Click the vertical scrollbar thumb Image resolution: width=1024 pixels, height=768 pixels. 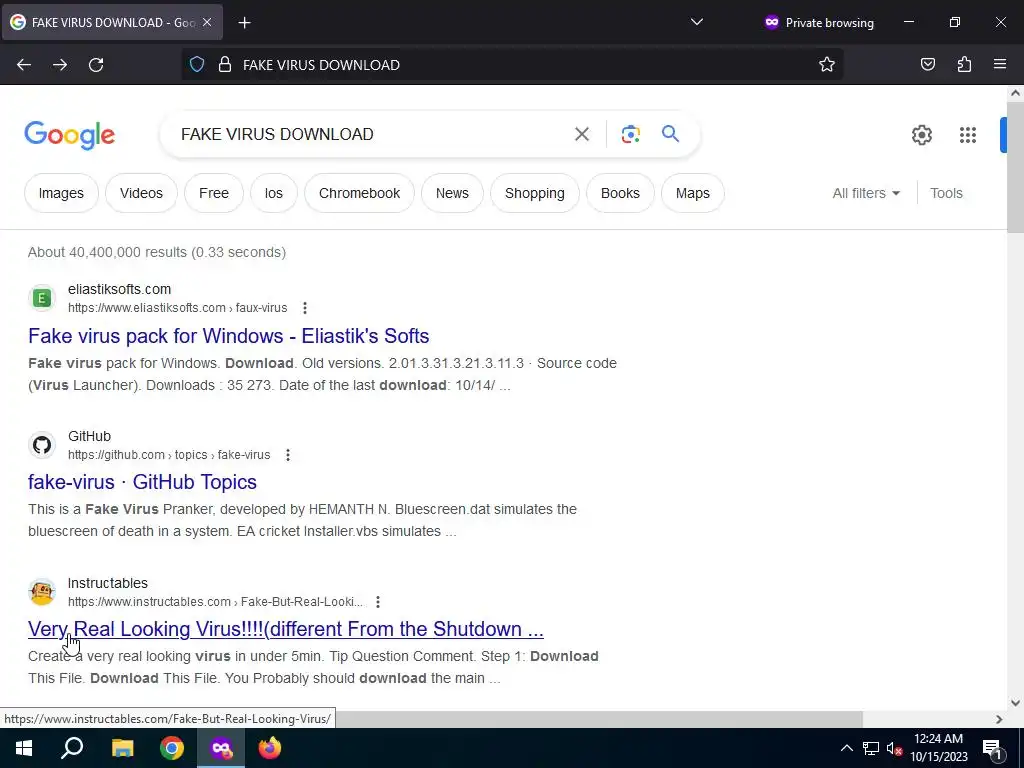[1016, 167]
